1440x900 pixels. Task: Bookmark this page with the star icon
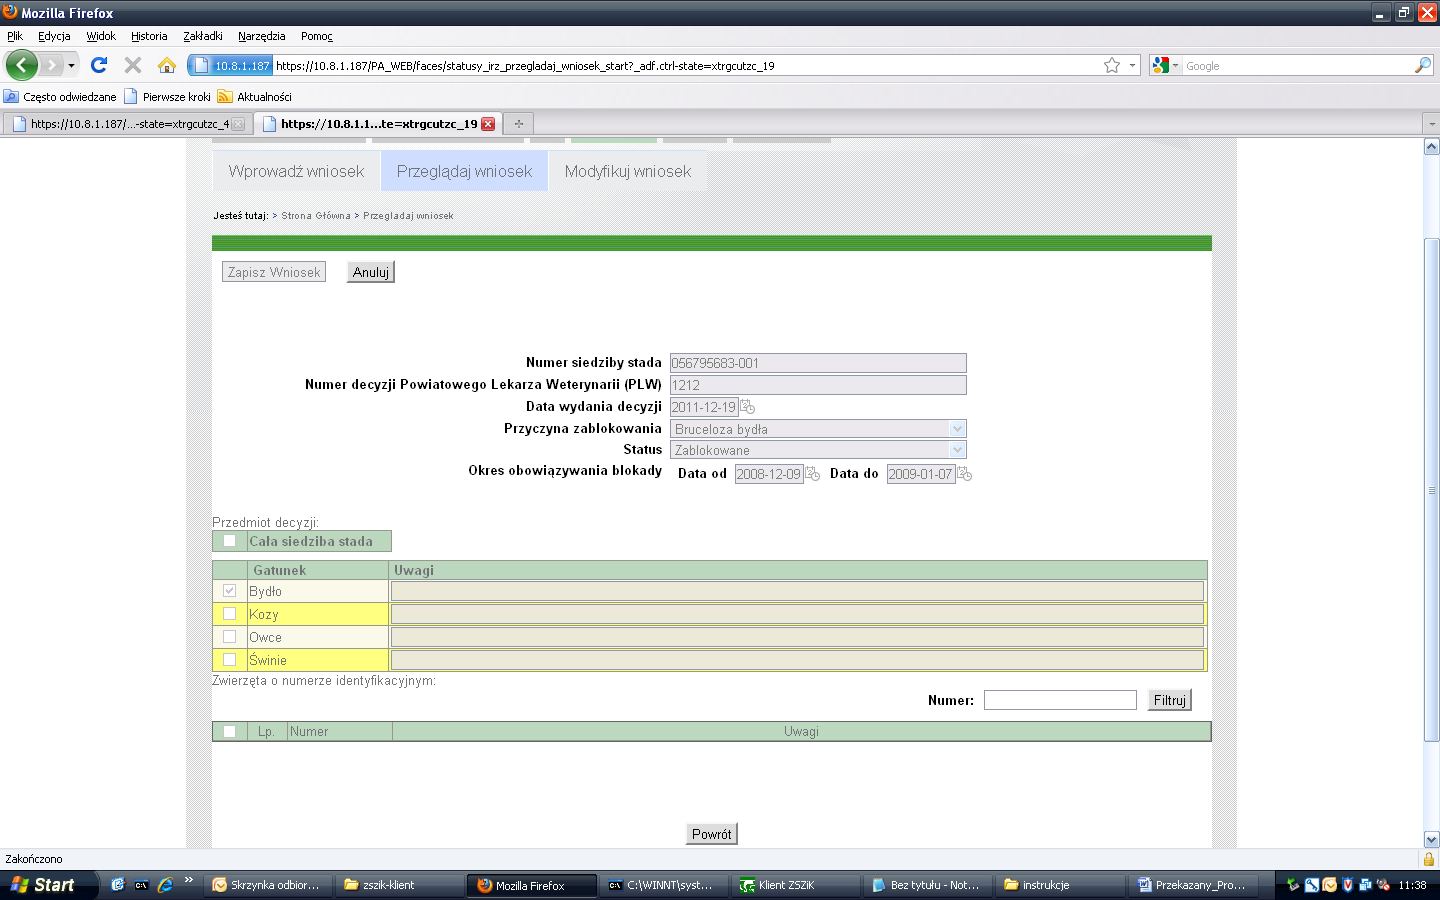1111,65
